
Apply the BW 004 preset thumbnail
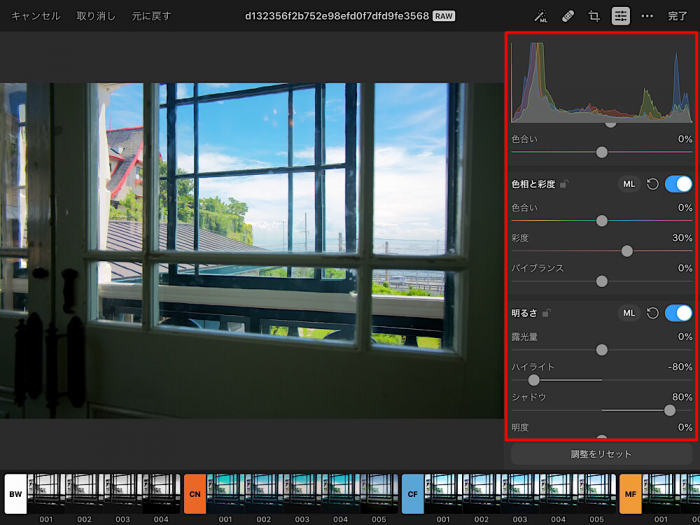click(162, 494)
